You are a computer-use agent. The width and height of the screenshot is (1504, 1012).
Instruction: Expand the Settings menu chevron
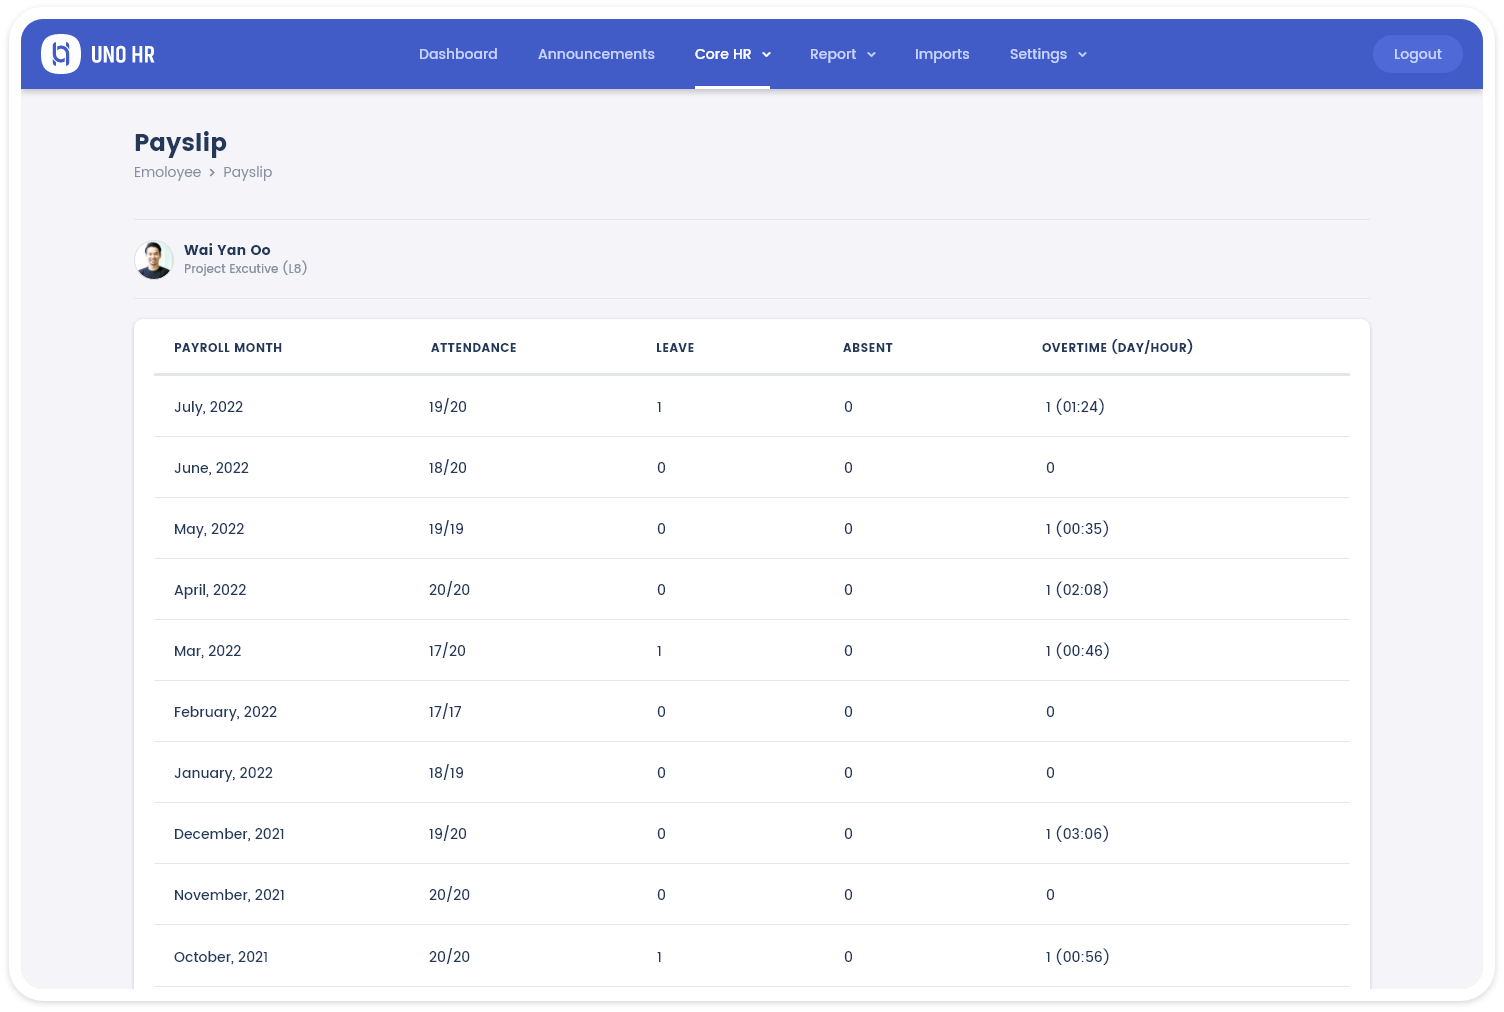click(x=1082, y=55)
